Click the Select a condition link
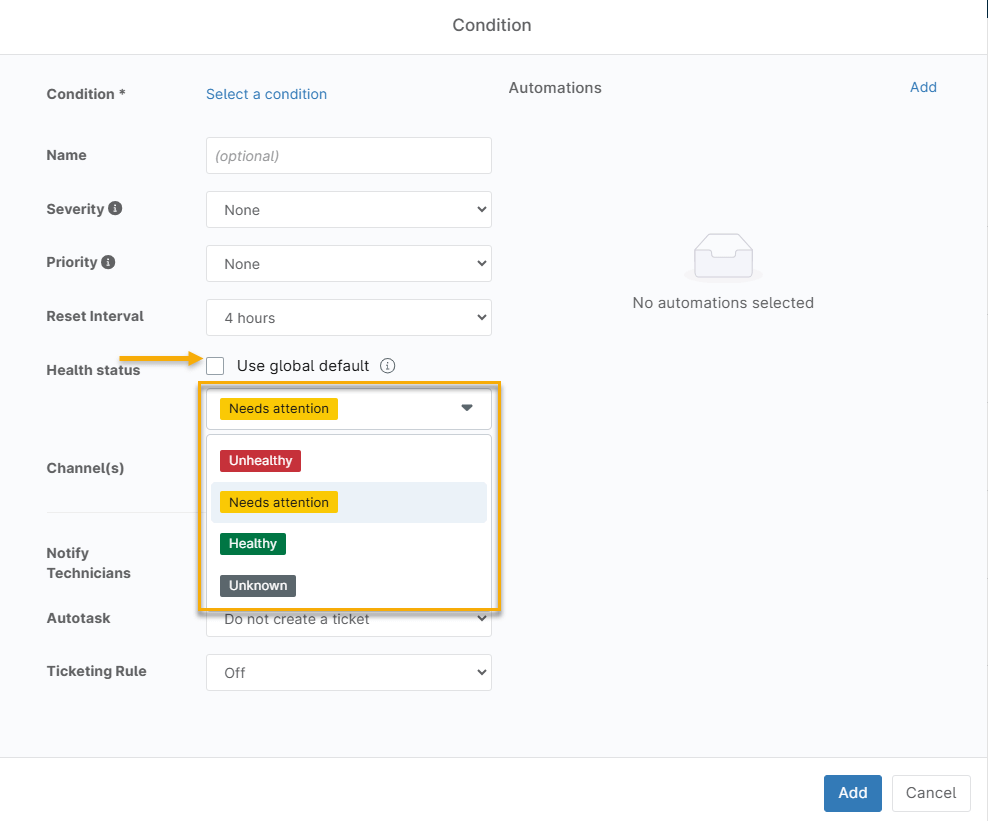Viewport: 988px width, 821px height. click(266, 94)
